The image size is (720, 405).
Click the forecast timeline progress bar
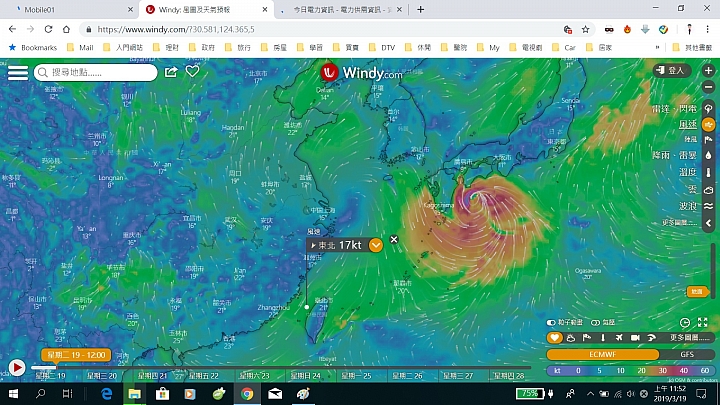(280, 367)
